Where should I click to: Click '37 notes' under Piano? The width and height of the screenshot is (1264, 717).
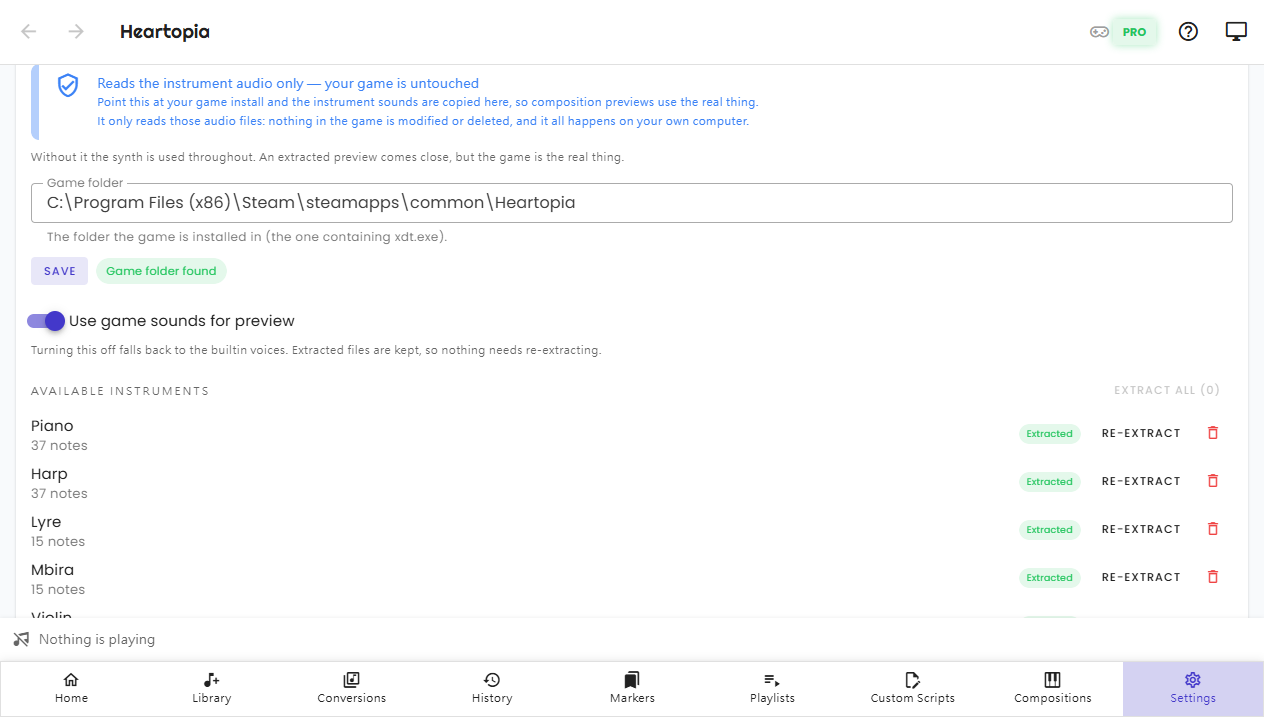pos(59,446)
